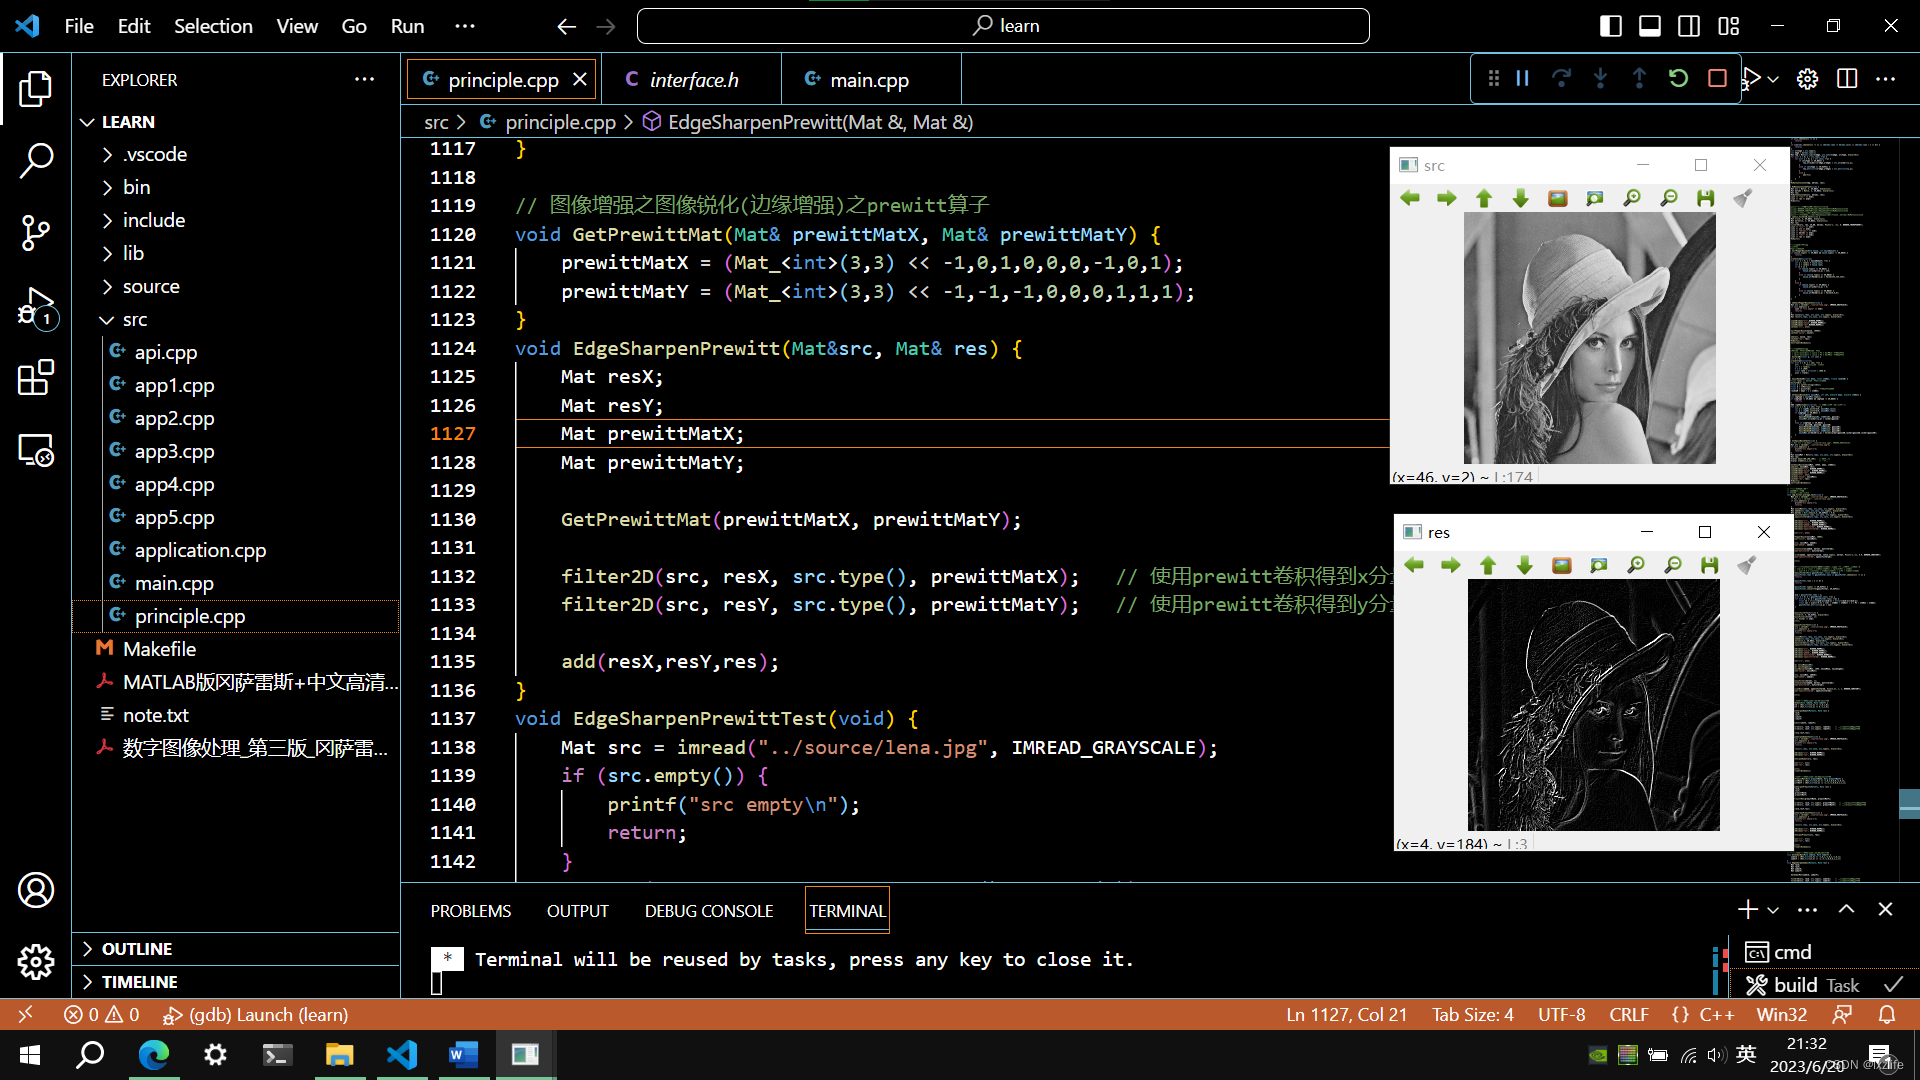This screenshot has height=1080, width=1920.
Task: Click the split editor icon
Action: 1846,79
